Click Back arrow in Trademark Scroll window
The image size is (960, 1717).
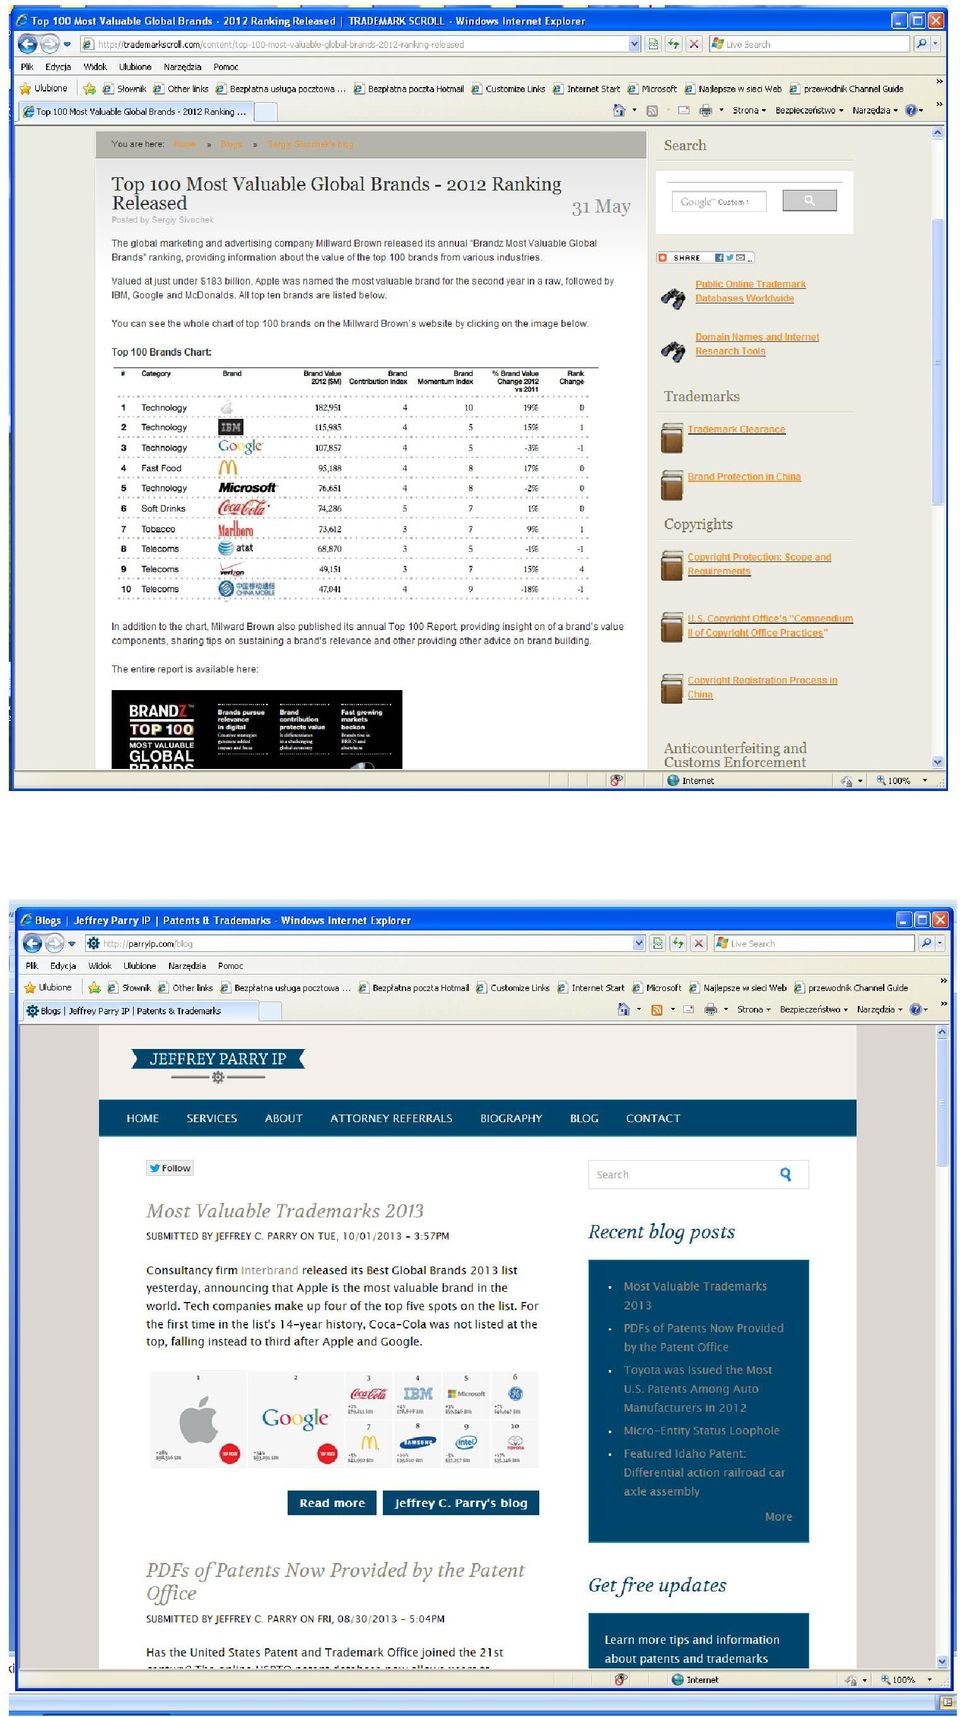click(x=28, y=43)
